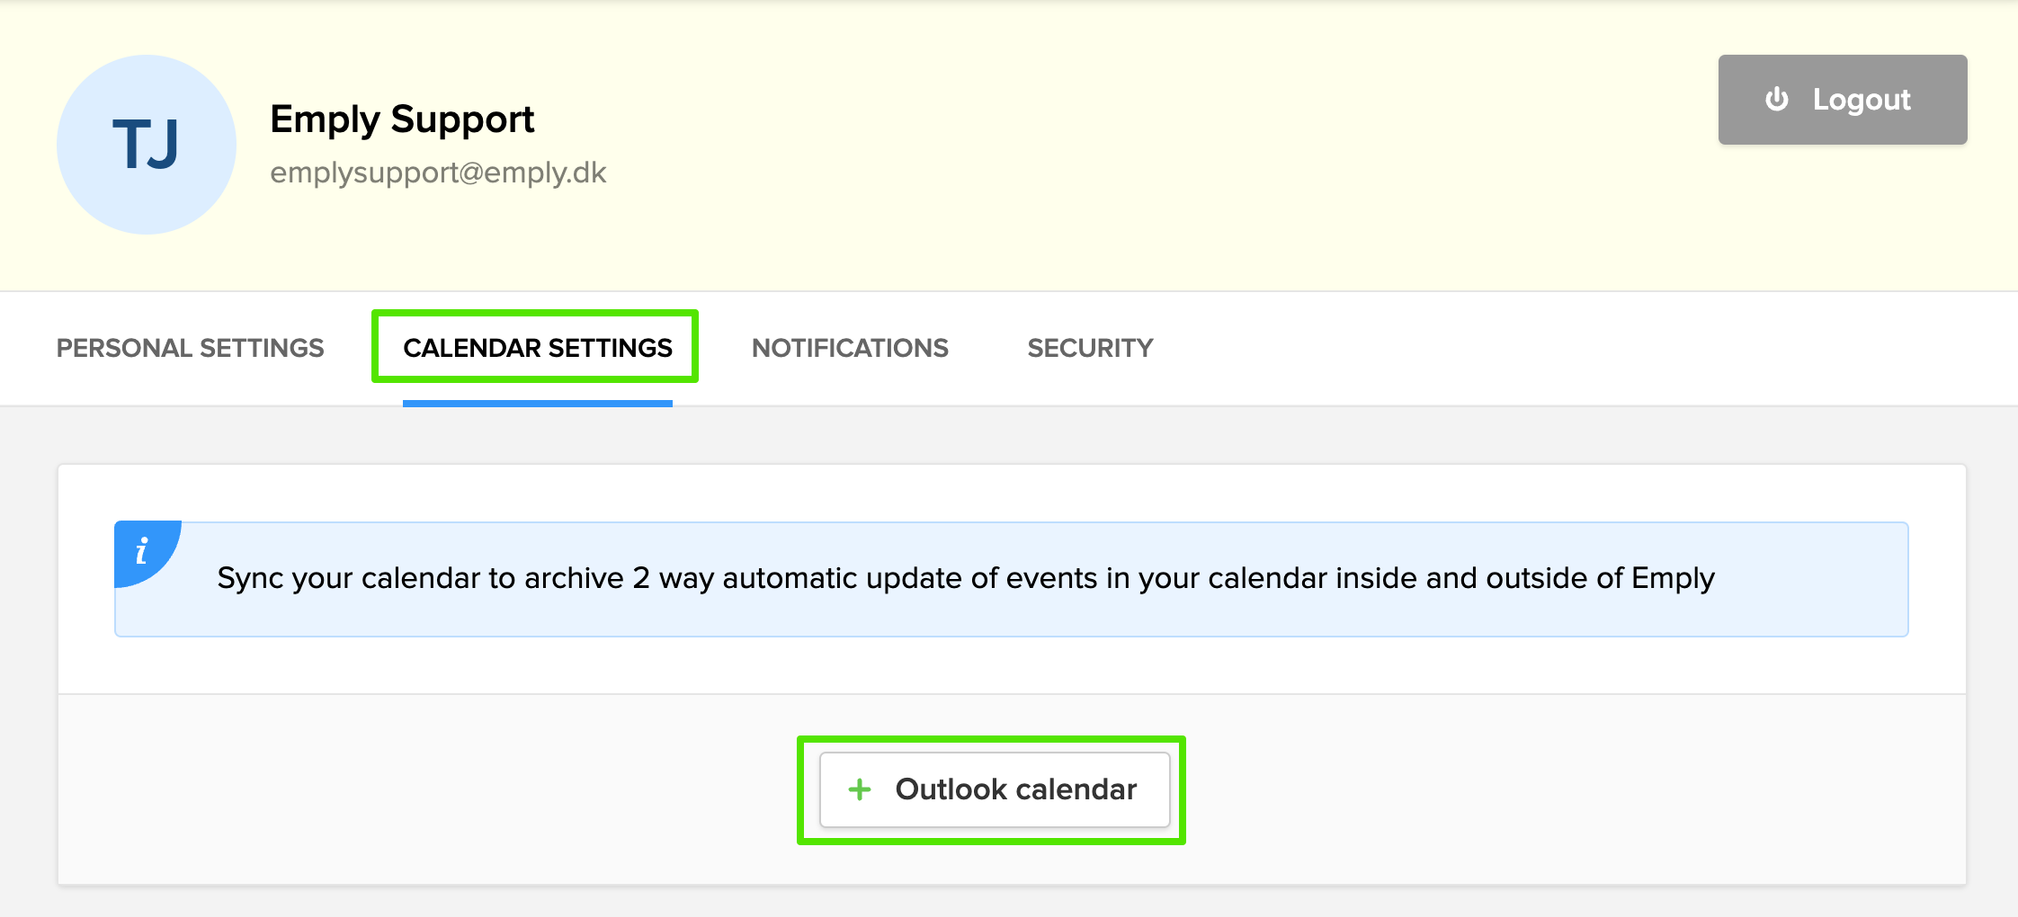This screenshot has width=2018, height=917.
Task: Click the calendar sync info message text
Action: click(x=965, y=578)
